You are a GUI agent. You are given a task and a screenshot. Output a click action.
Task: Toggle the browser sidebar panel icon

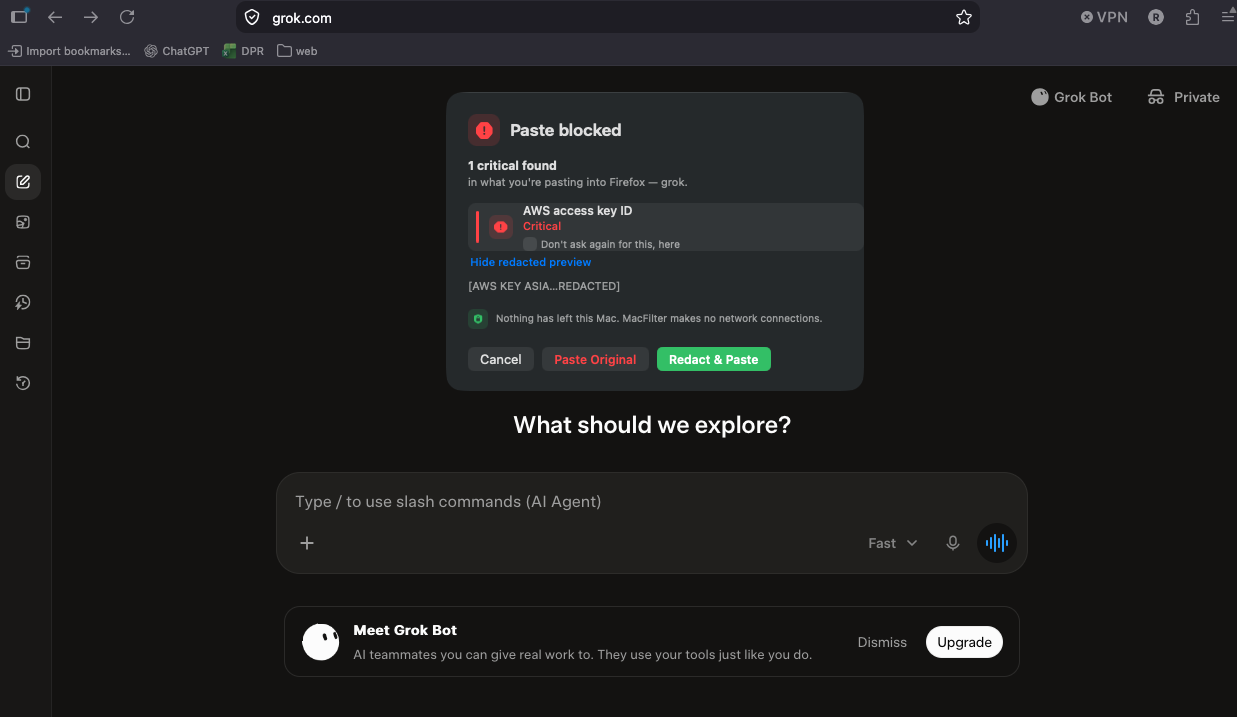[19, 17]
